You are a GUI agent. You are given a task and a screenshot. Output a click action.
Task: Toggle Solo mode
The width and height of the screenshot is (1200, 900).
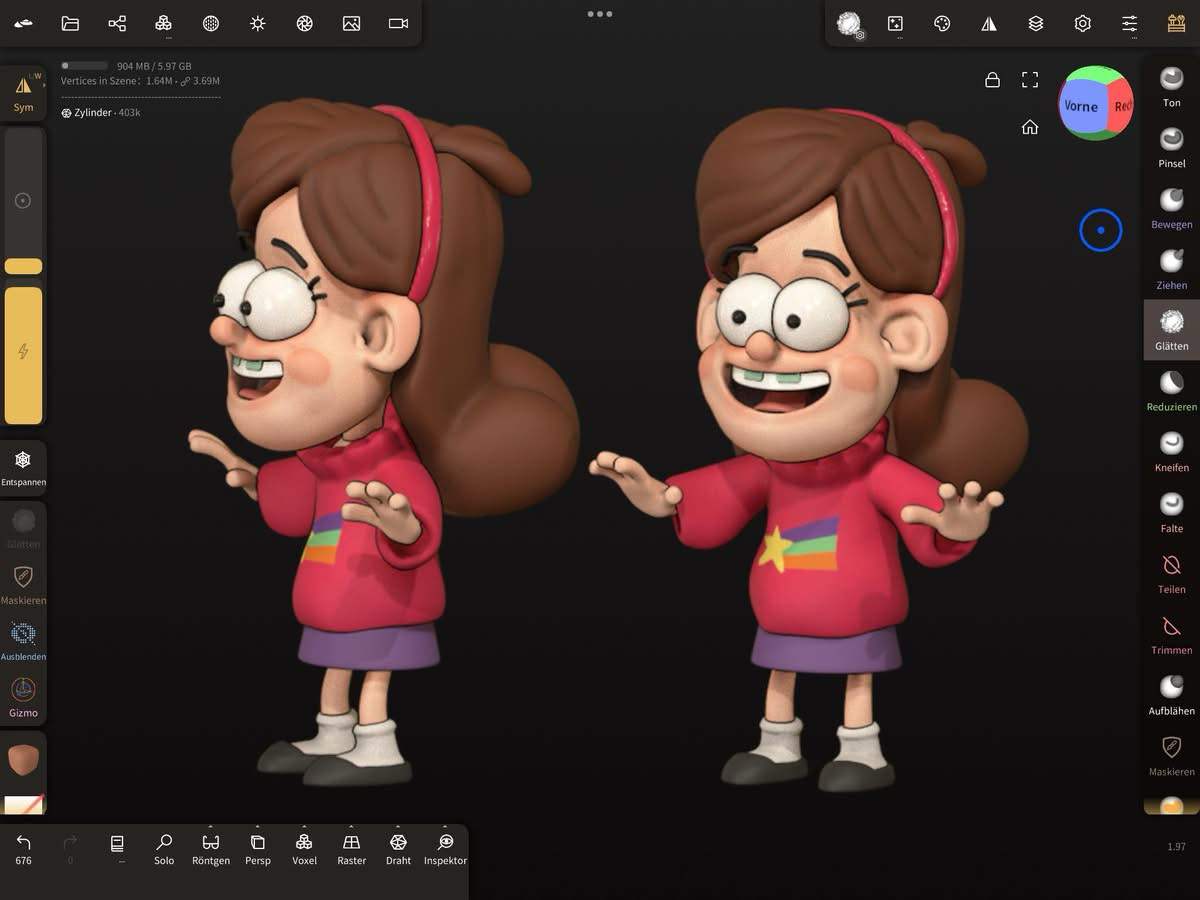point(164,849)
